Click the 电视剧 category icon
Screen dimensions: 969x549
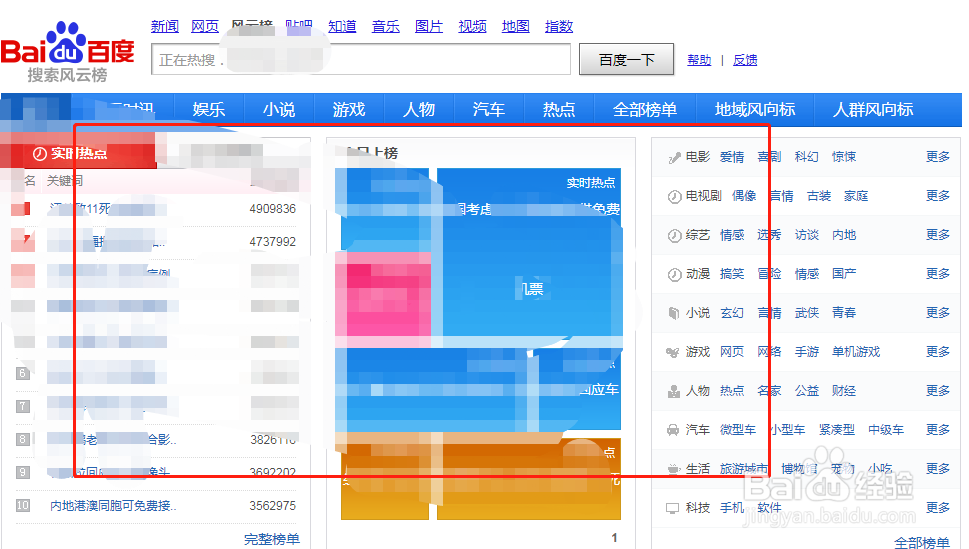674,197
